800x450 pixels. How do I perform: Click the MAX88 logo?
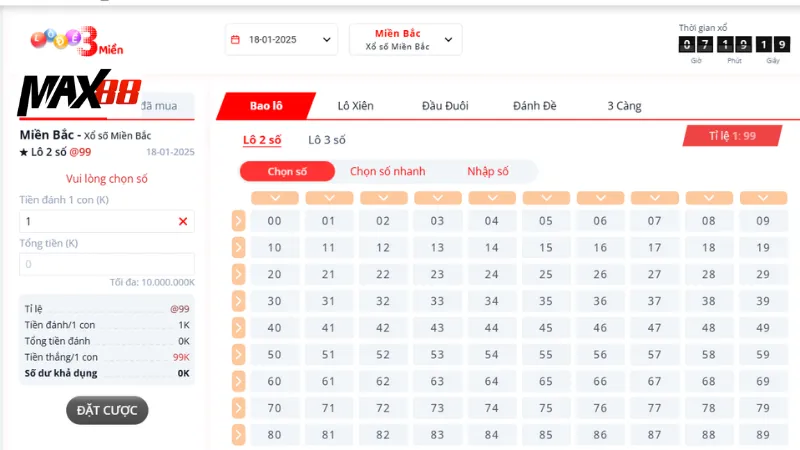(79, 92)
